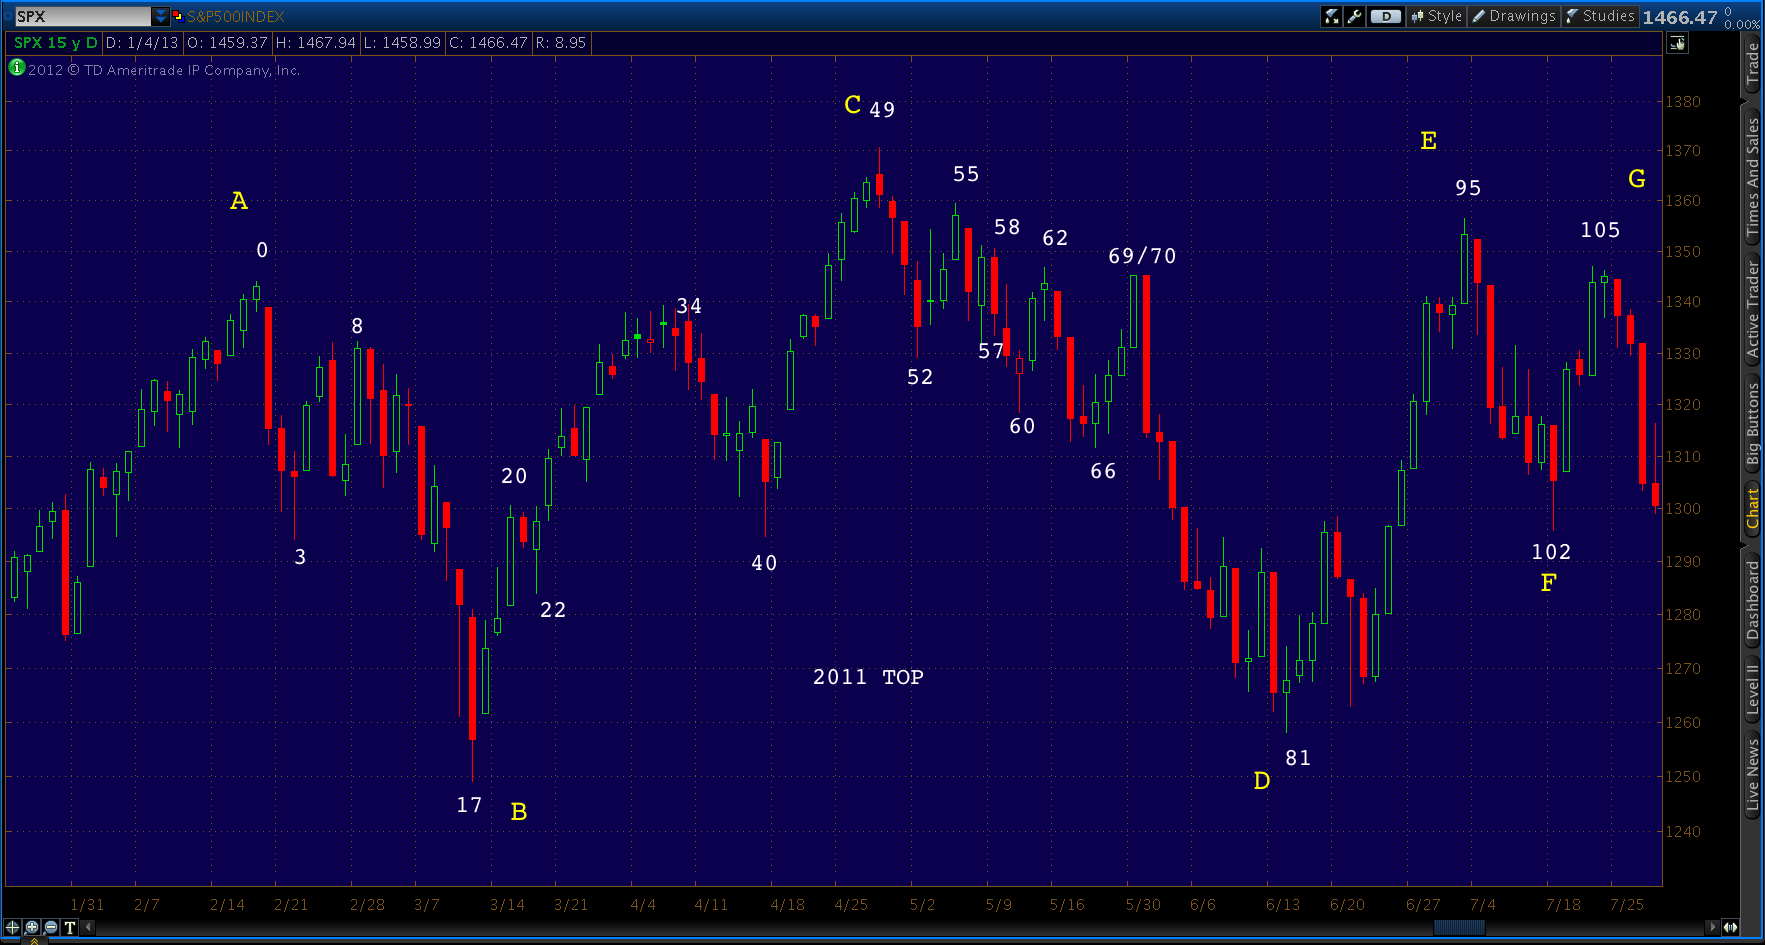Click the yellow letter E annotation
Screen dimensions: 1765x945
tap(1429, 141)
